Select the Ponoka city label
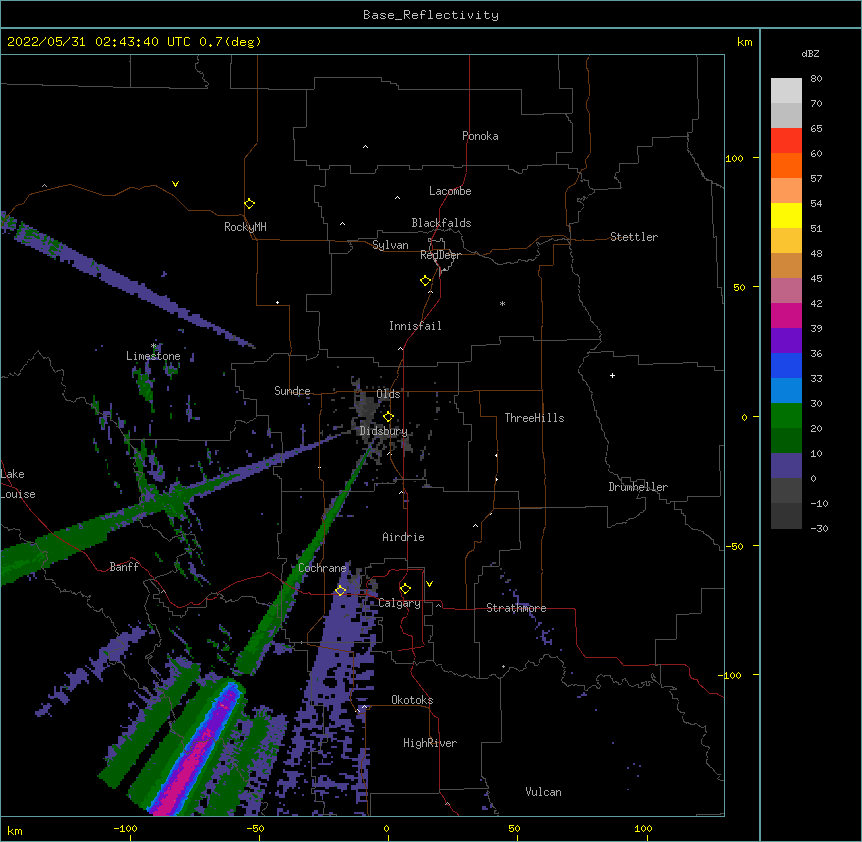This screenshot has width=862, height=842. (x=480, y=136)
